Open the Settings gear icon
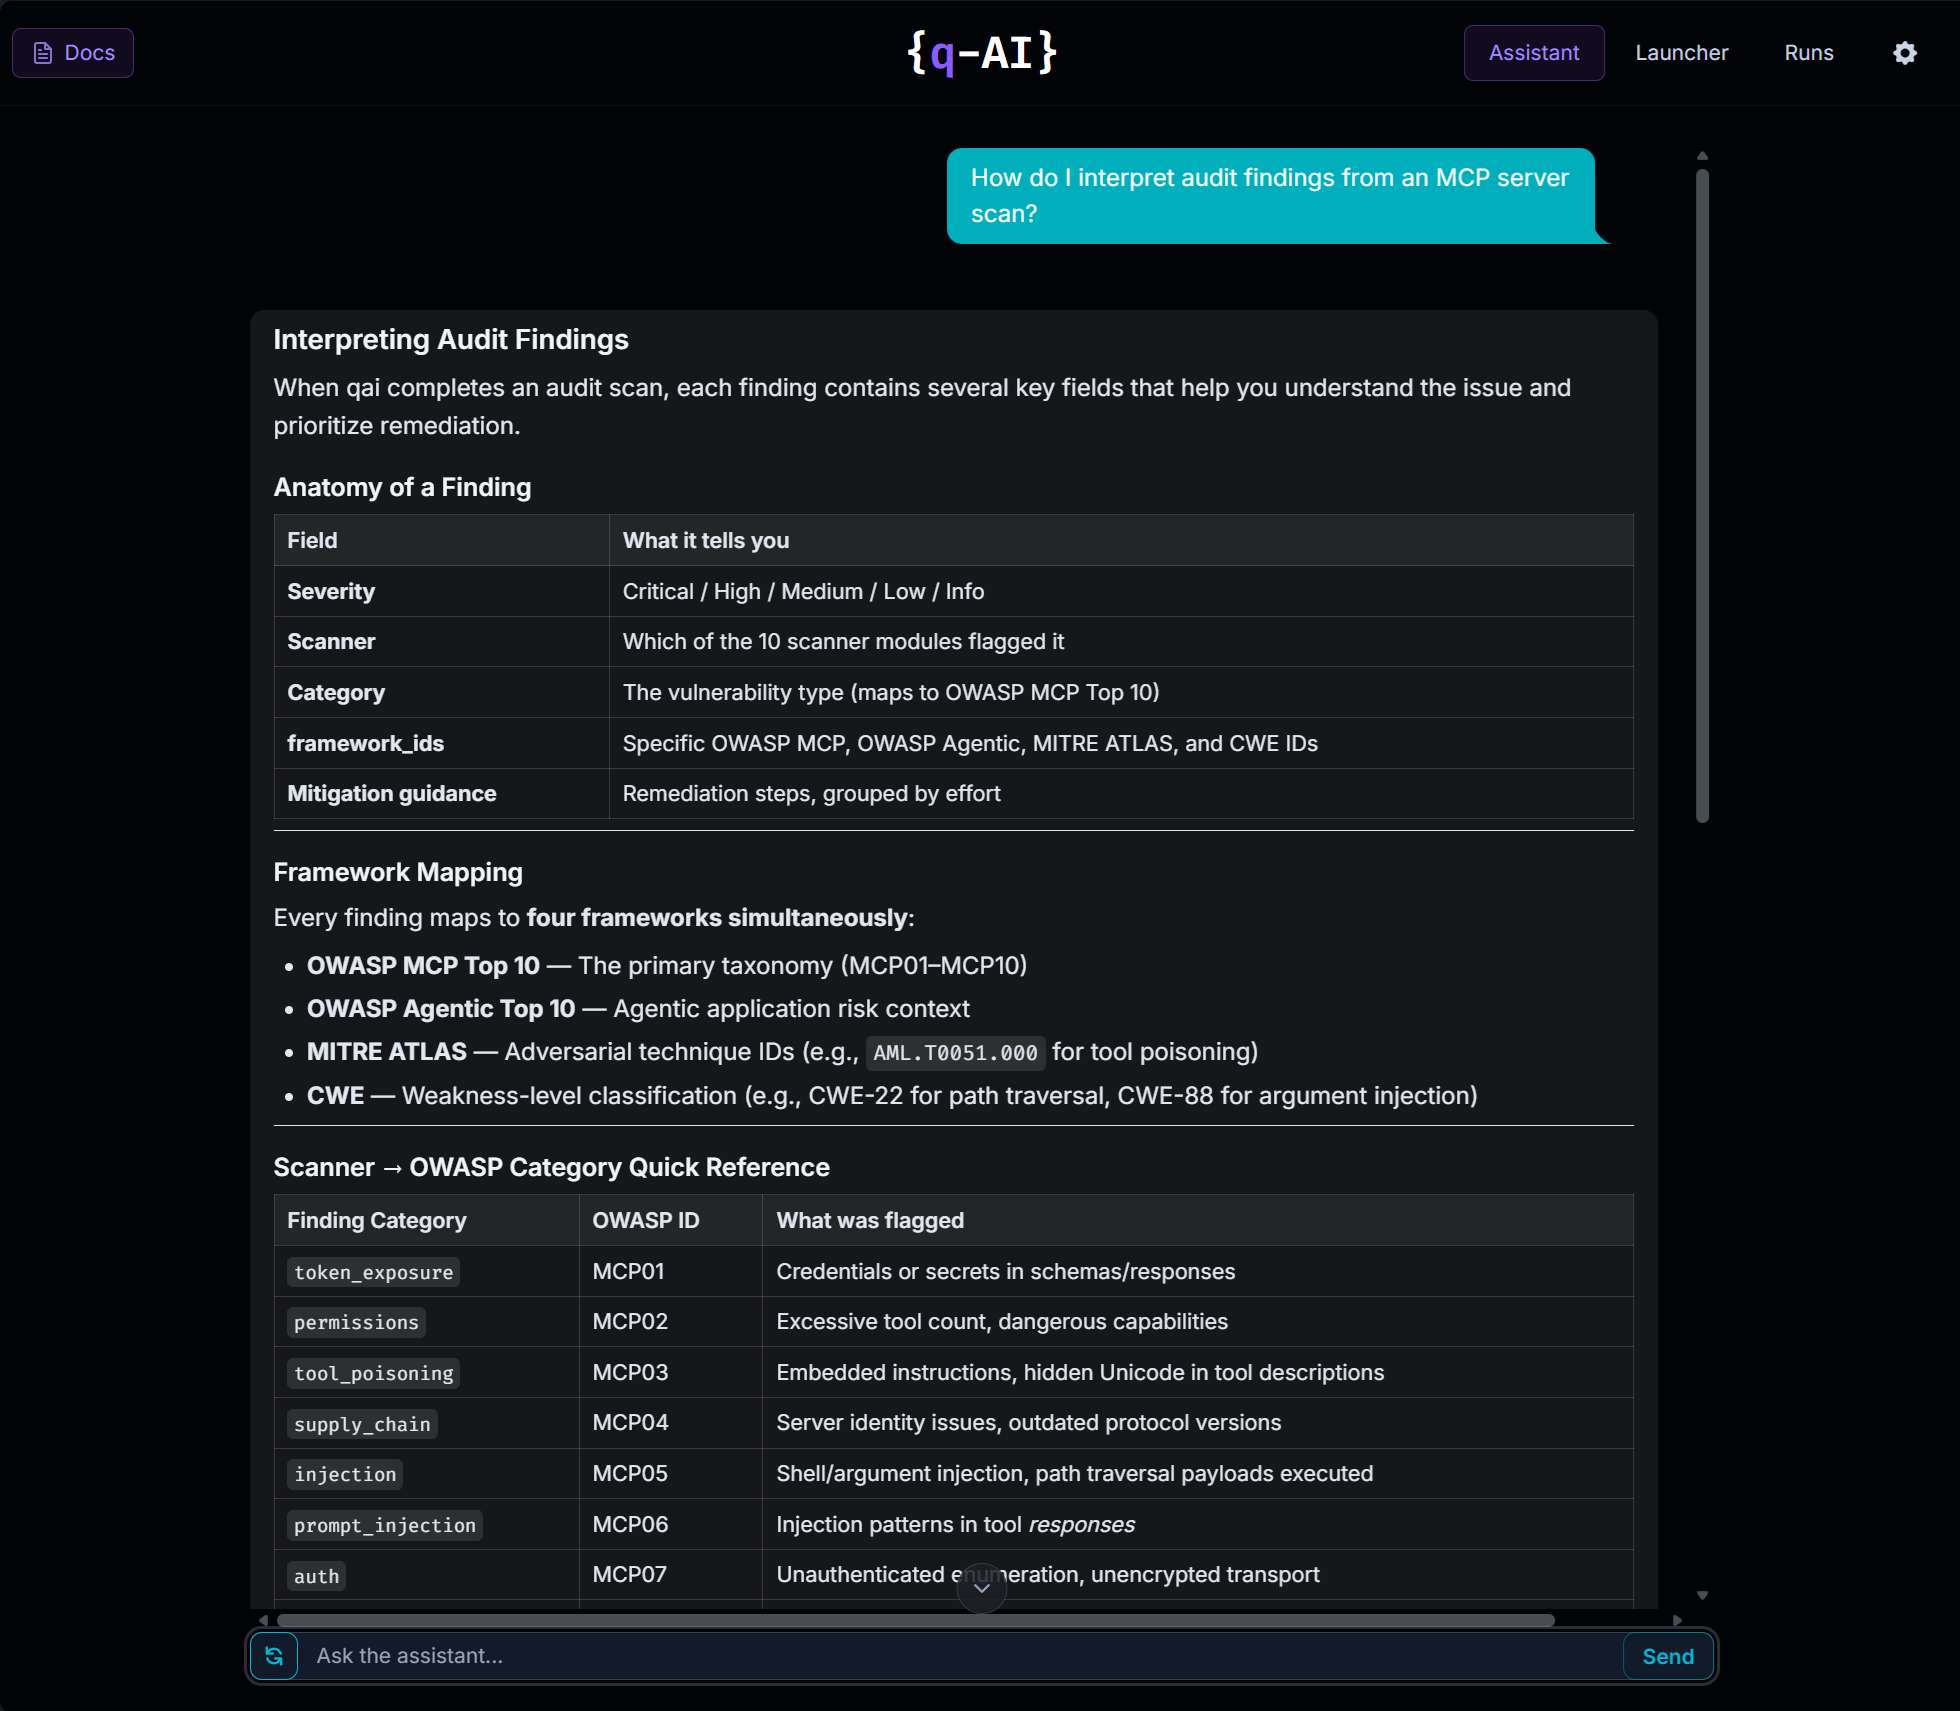Image resolution: width=1960 pixels, height=1711 pixels. click(x=1904, y=53)
